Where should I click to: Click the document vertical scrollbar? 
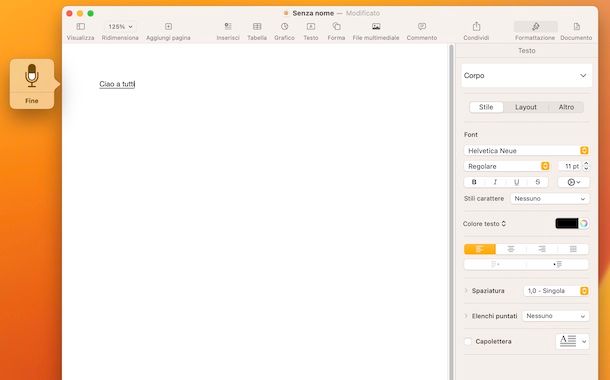point(451,212)
